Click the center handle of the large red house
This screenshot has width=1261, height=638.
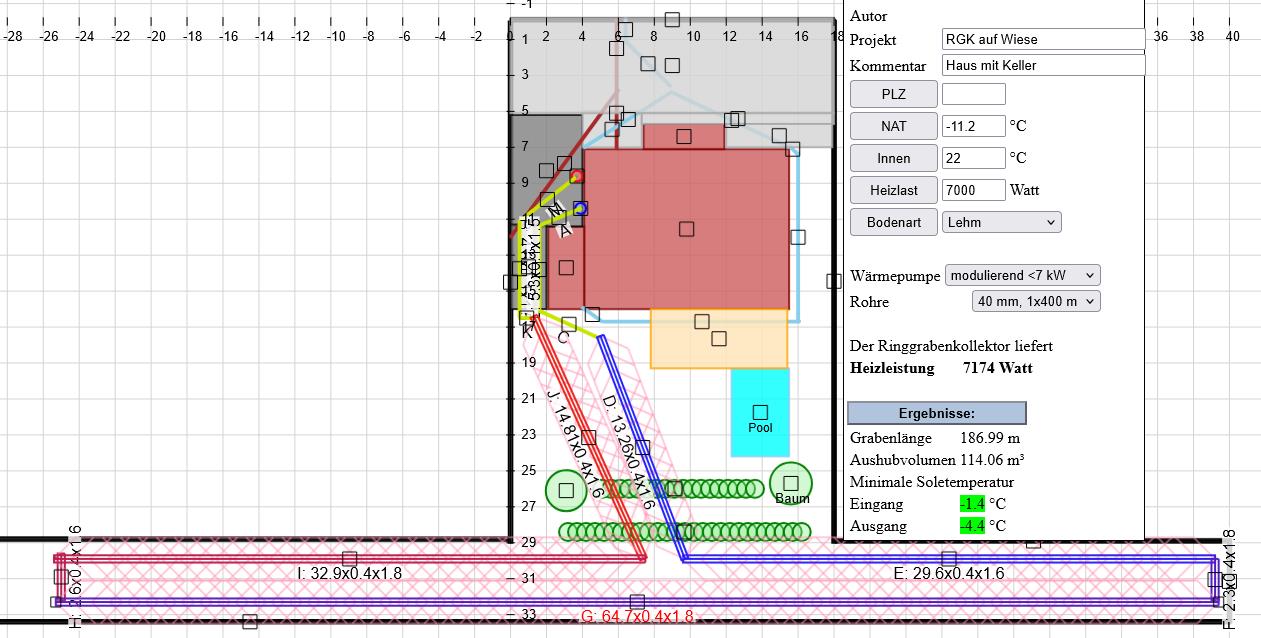click(x=686, y=229)
